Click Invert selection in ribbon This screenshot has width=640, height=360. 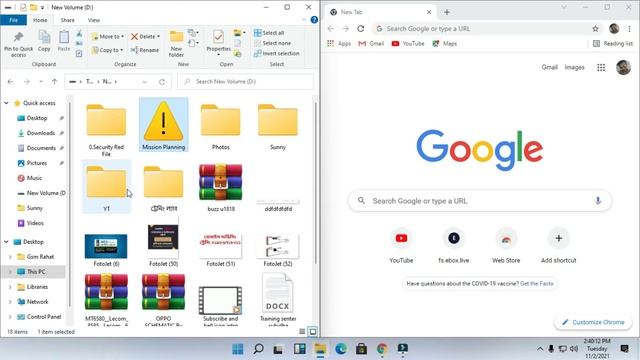276,53
